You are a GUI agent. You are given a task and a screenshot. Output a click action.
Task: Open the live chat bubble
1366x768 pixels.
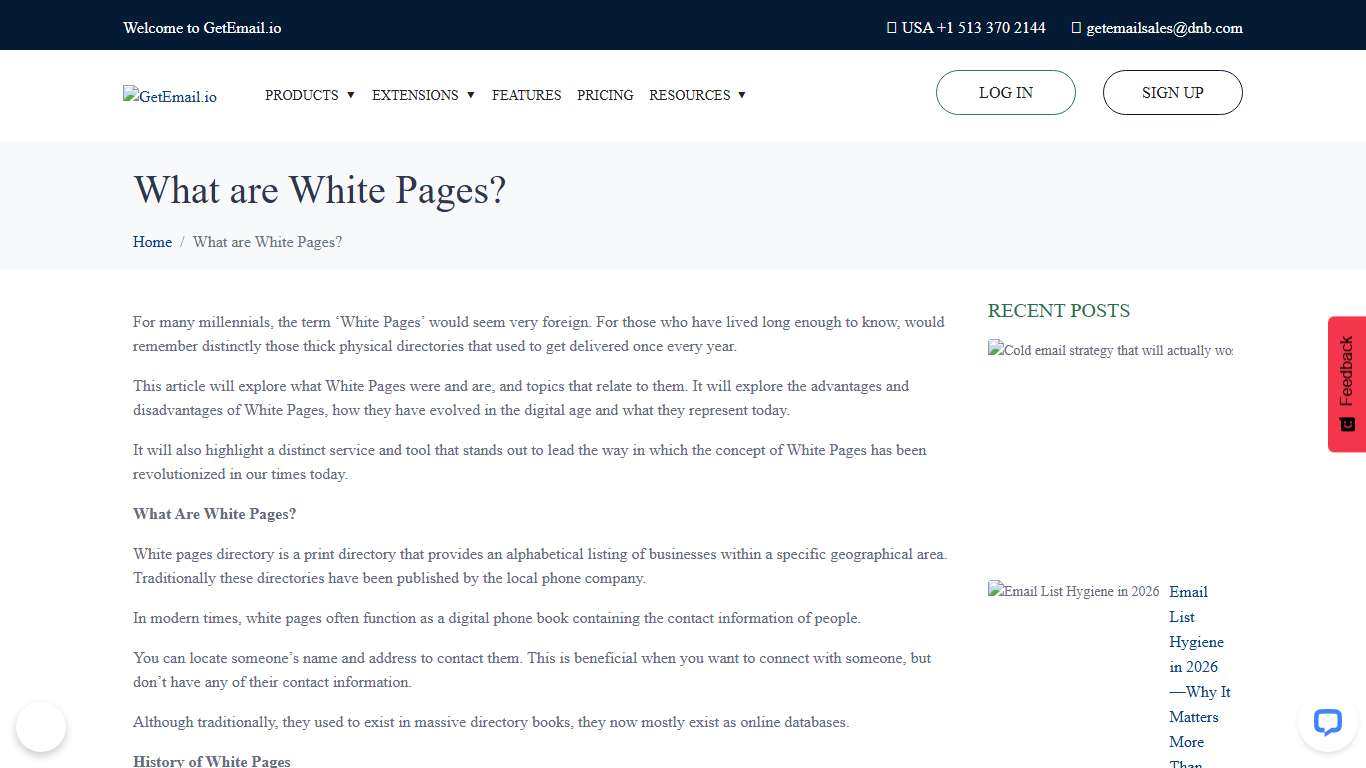(x=1327, y=722)
